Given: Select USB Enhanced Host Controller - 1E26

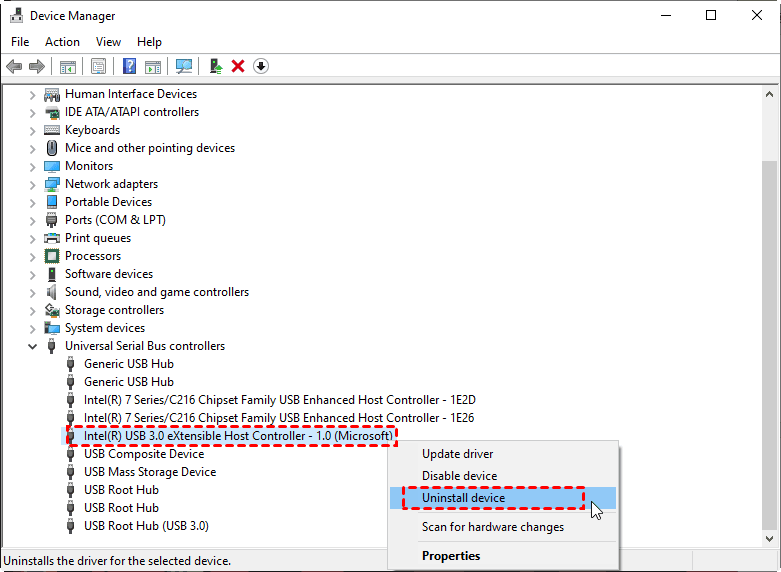Looking at the screenshot, I should point(279,418).
